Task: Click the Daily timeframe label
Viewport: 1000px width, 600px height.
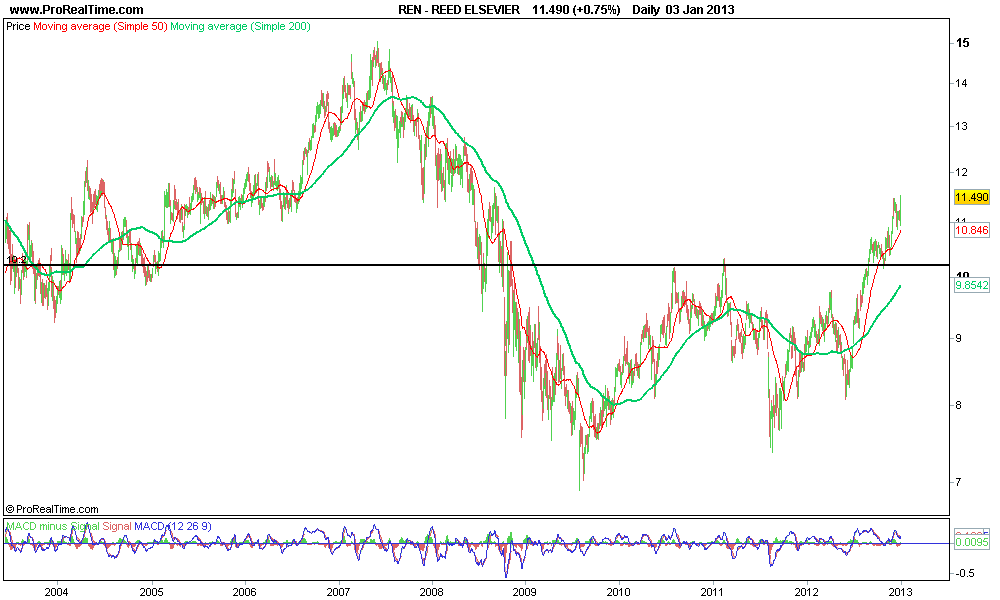Action: tap(645, 10)
